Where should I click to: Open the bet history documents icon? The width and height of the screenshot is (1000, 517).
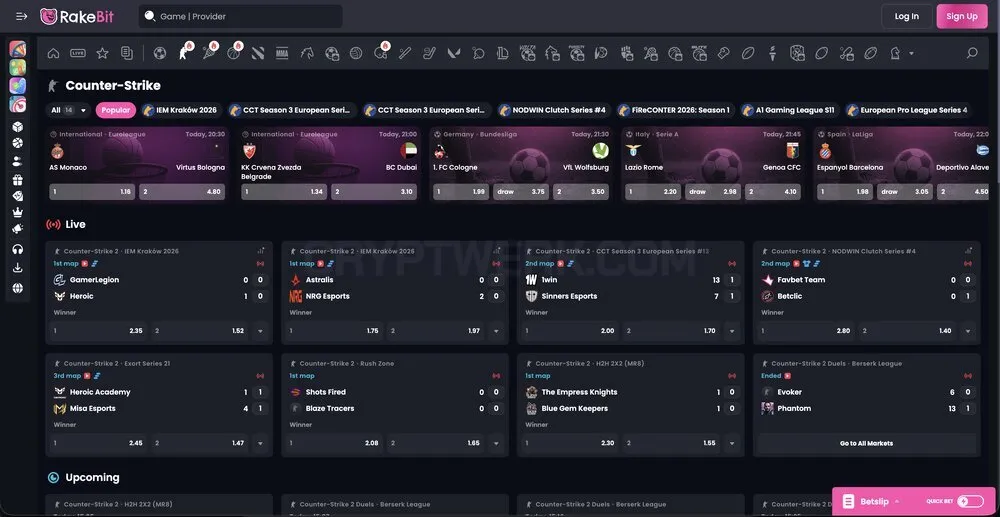point(126,54)
